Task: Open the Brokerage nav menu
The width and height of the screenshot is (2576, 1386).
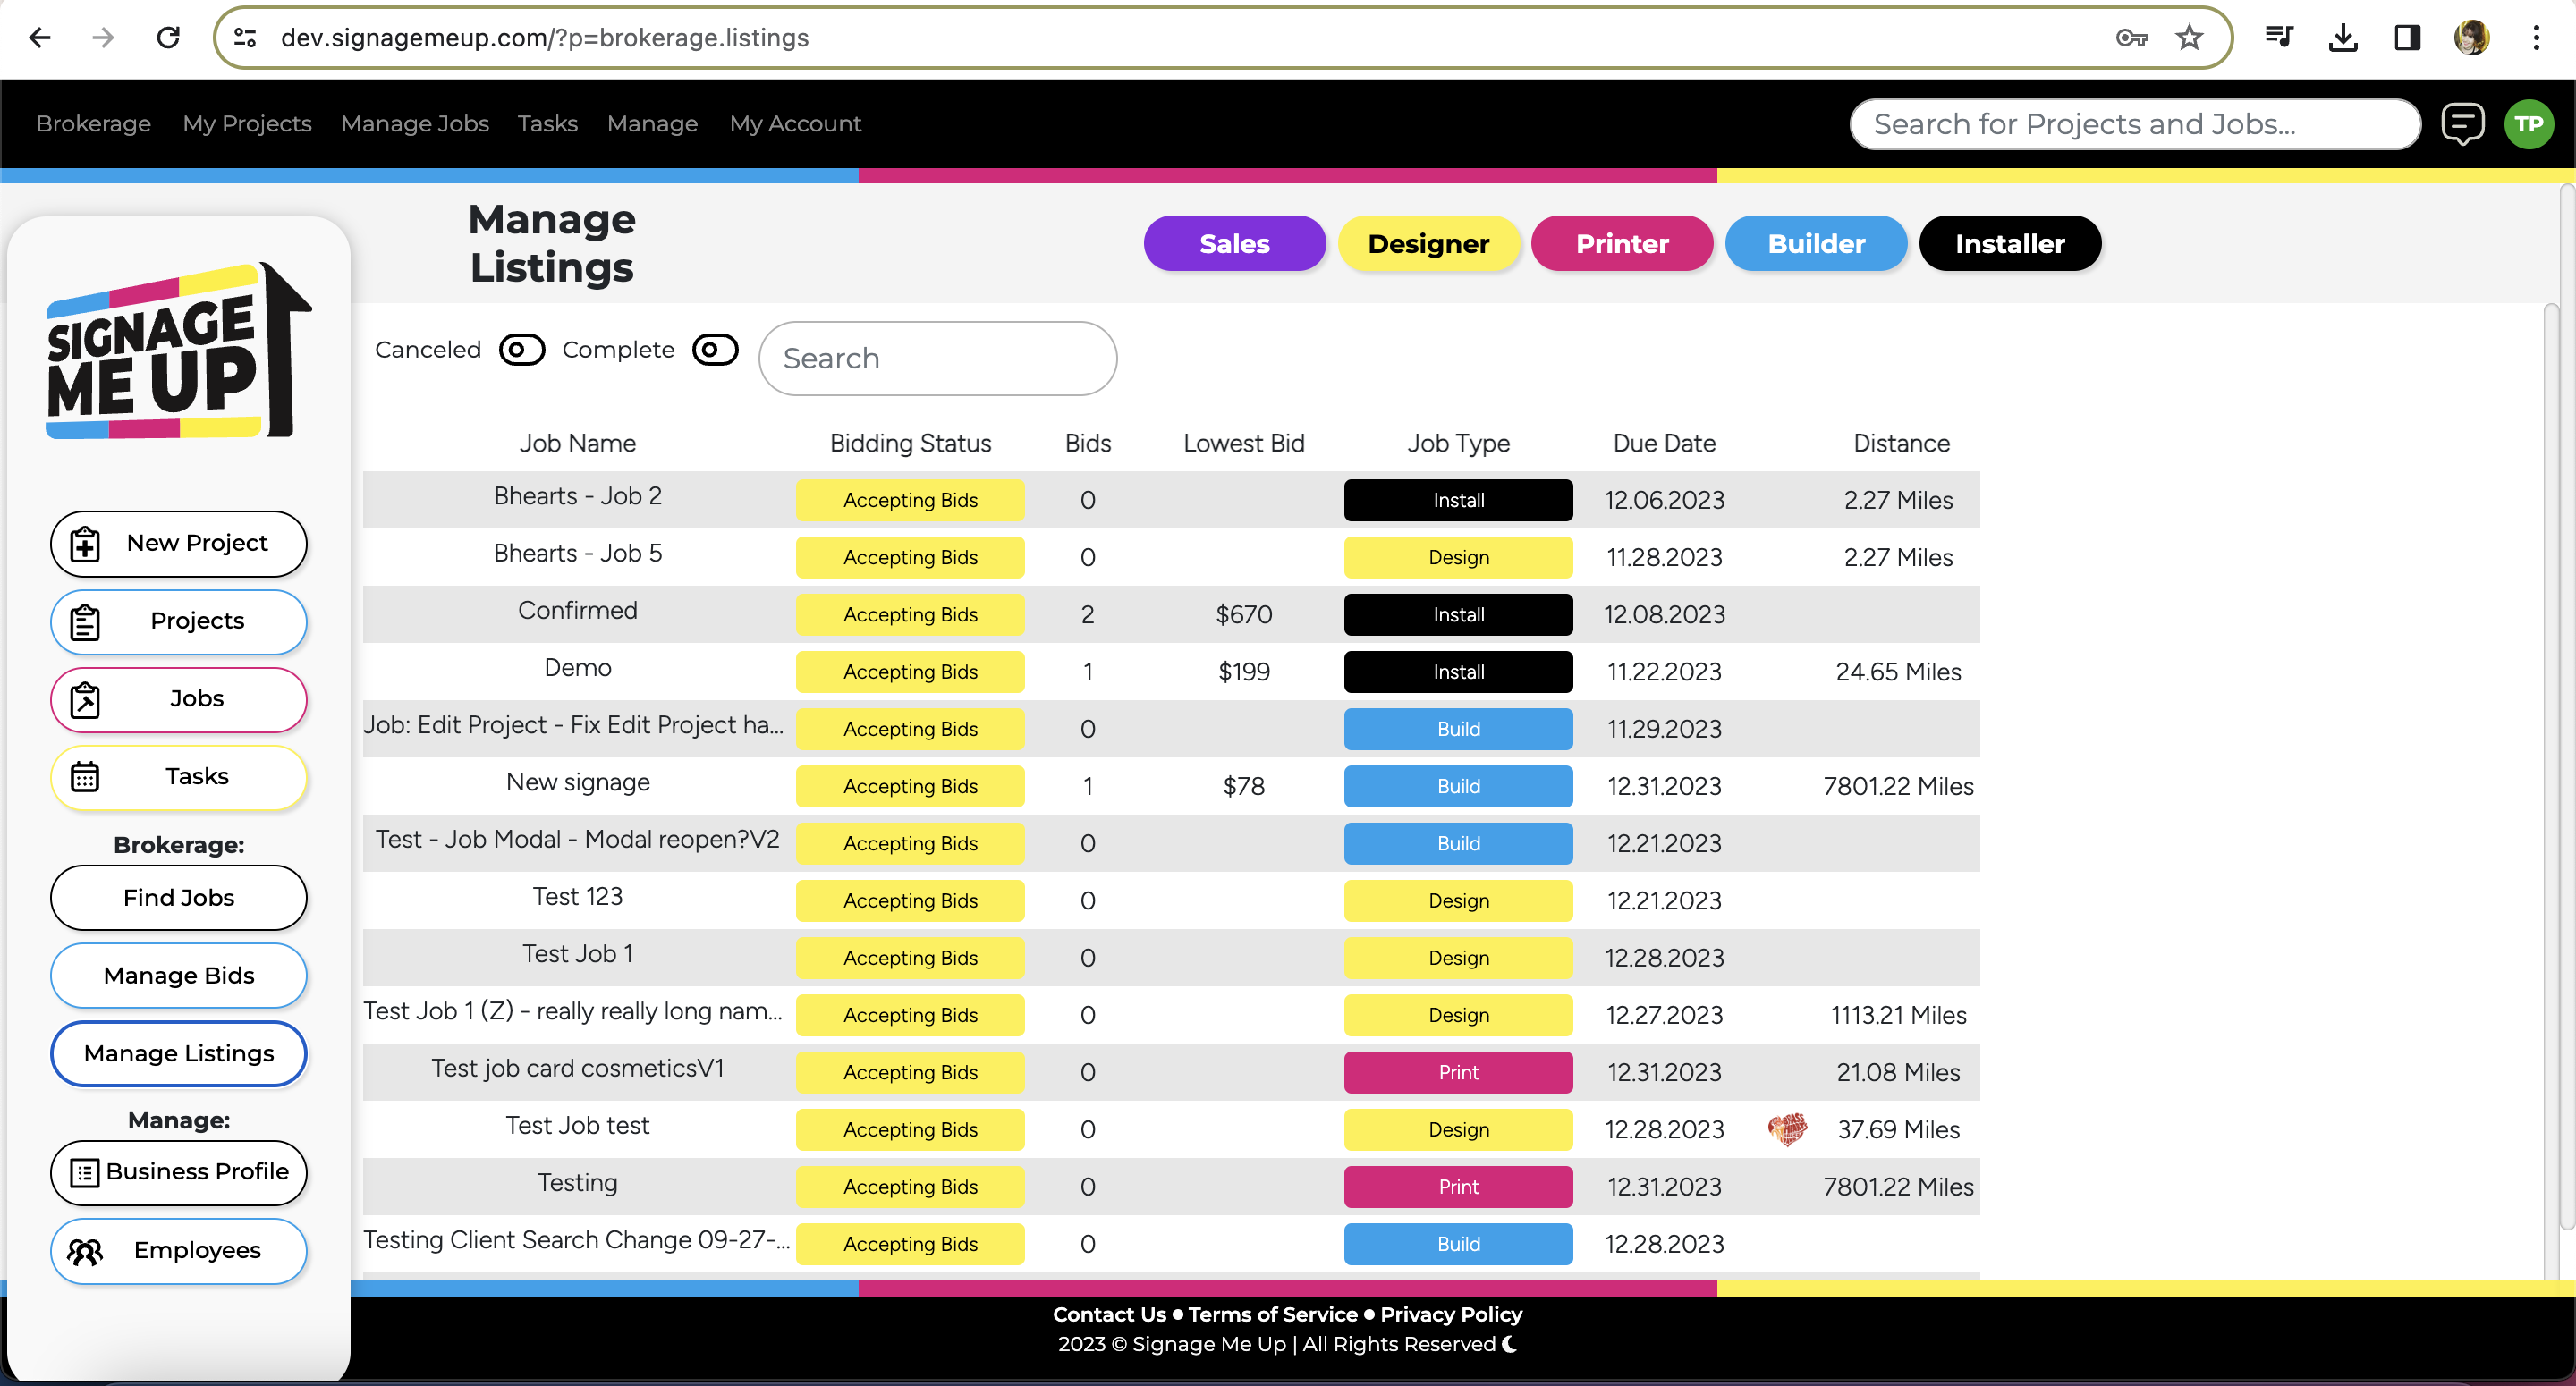Action: [x=93, y=124]
